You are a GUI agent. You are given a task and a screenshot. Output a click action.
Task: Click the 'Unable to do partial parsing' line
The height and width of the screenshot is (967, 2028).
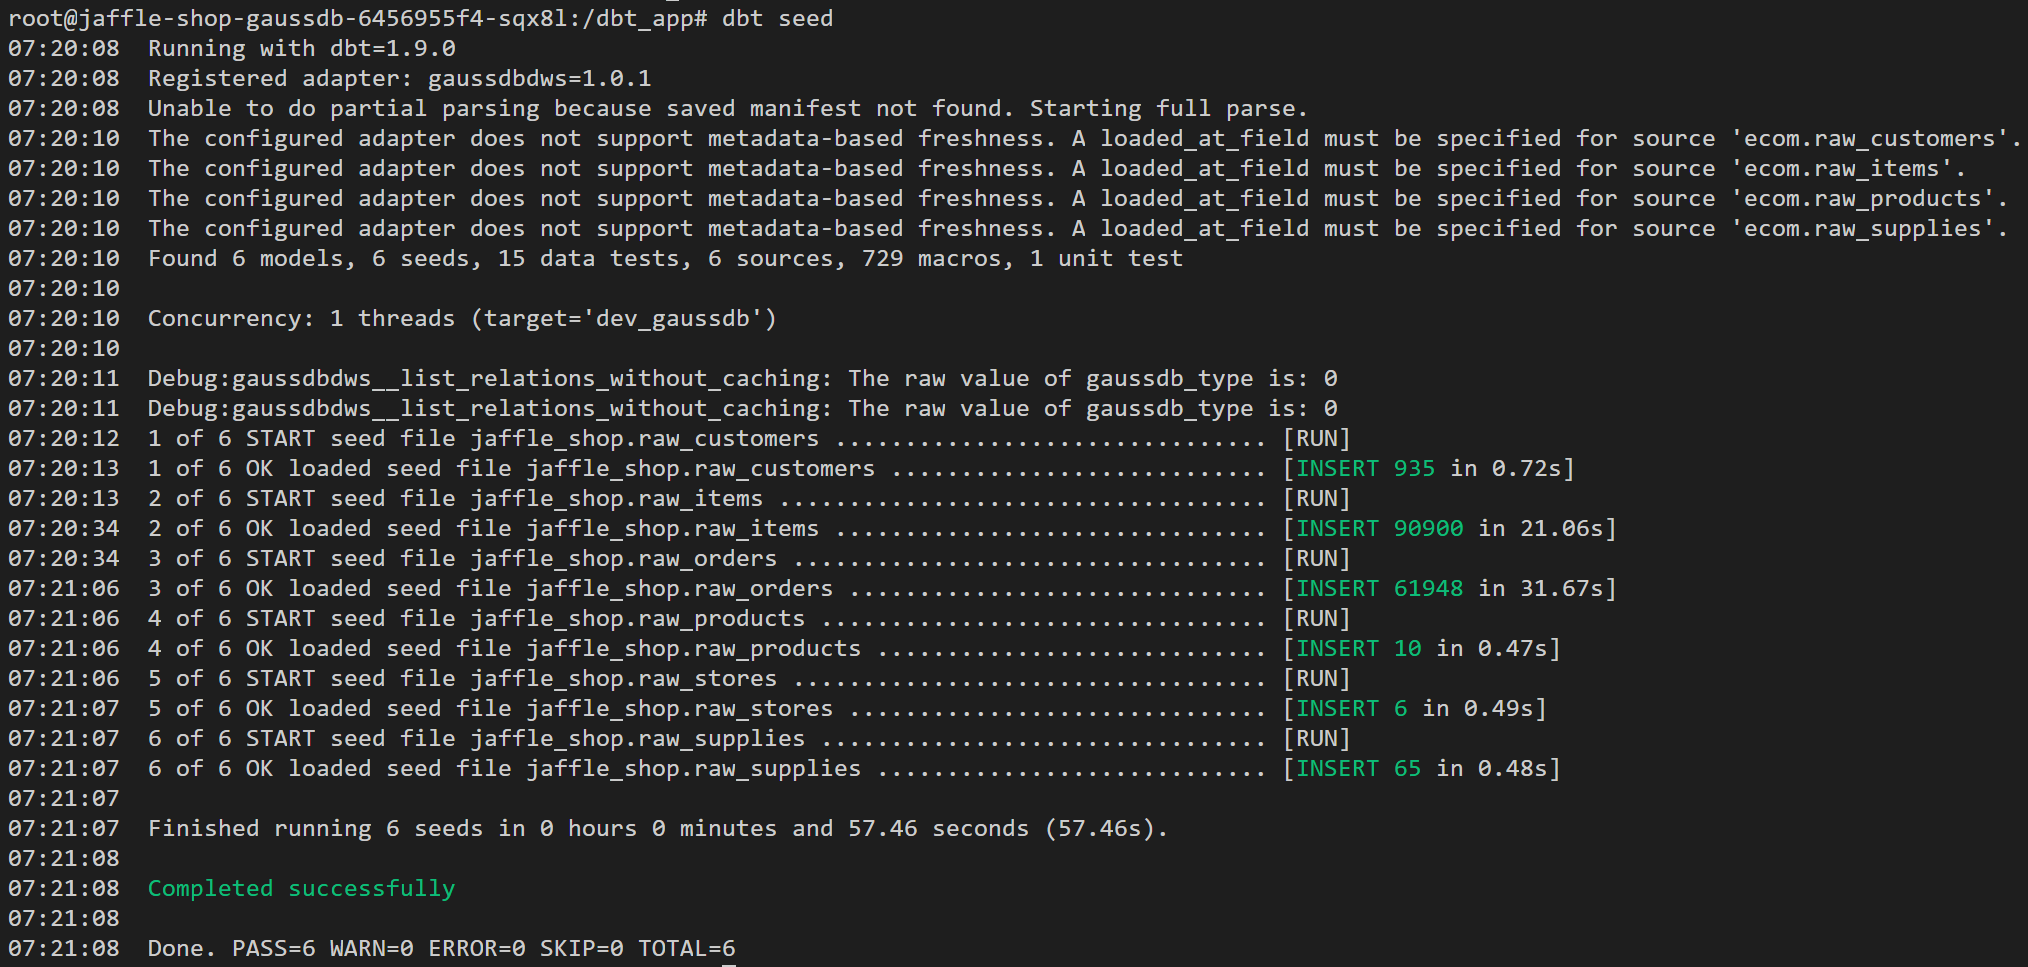(x=727, y=108)
